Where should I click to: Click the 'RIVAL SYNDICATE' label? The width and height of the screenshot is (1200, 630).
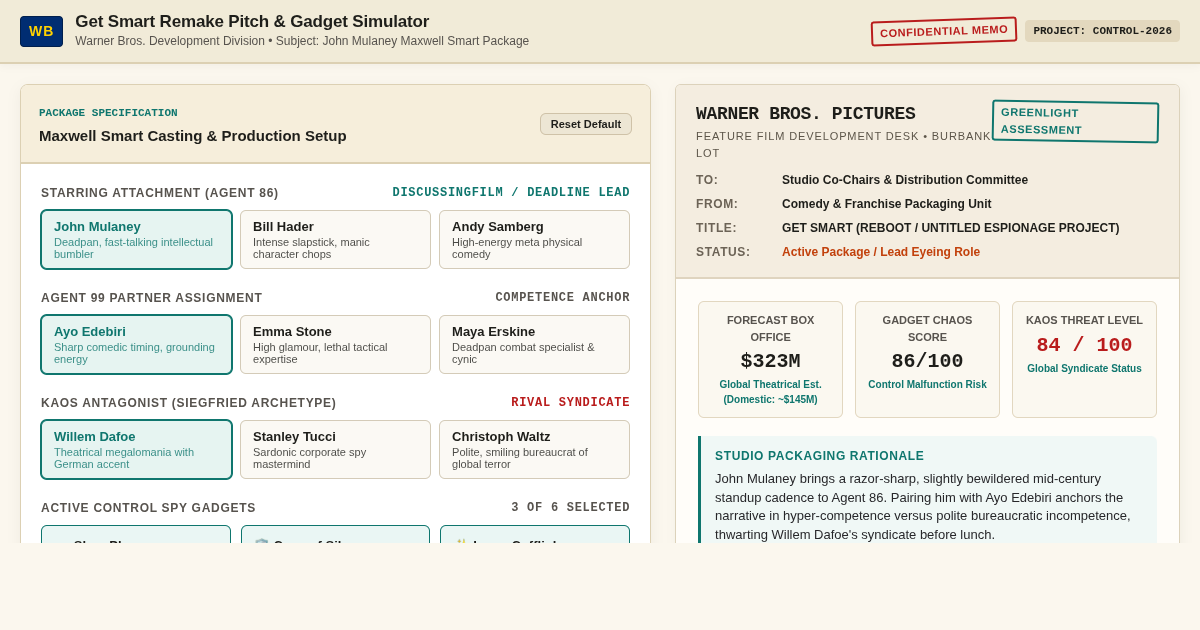point(571,403)
